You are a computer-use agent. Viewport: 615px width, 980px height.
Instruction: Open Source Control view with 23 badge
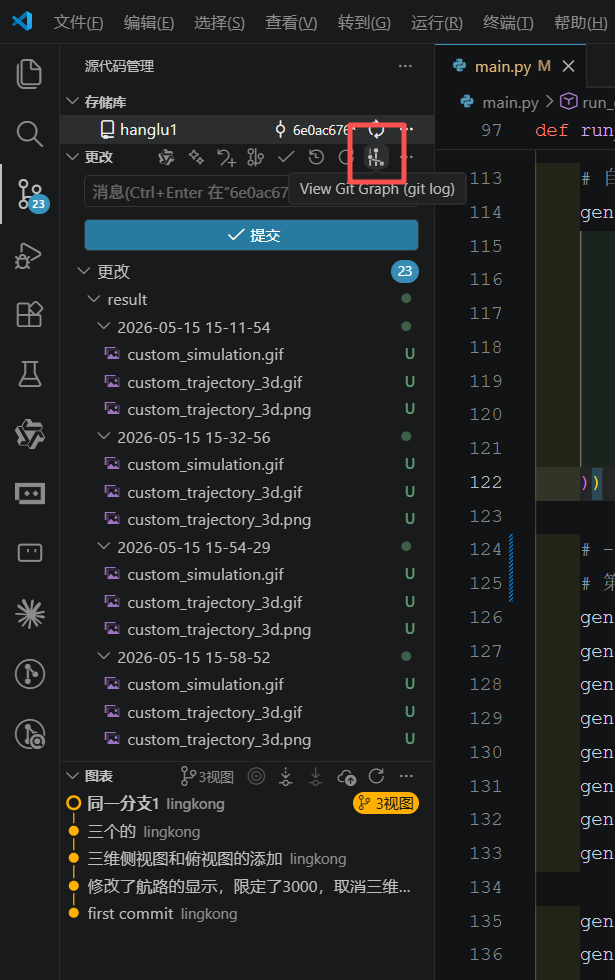[30, 194]
